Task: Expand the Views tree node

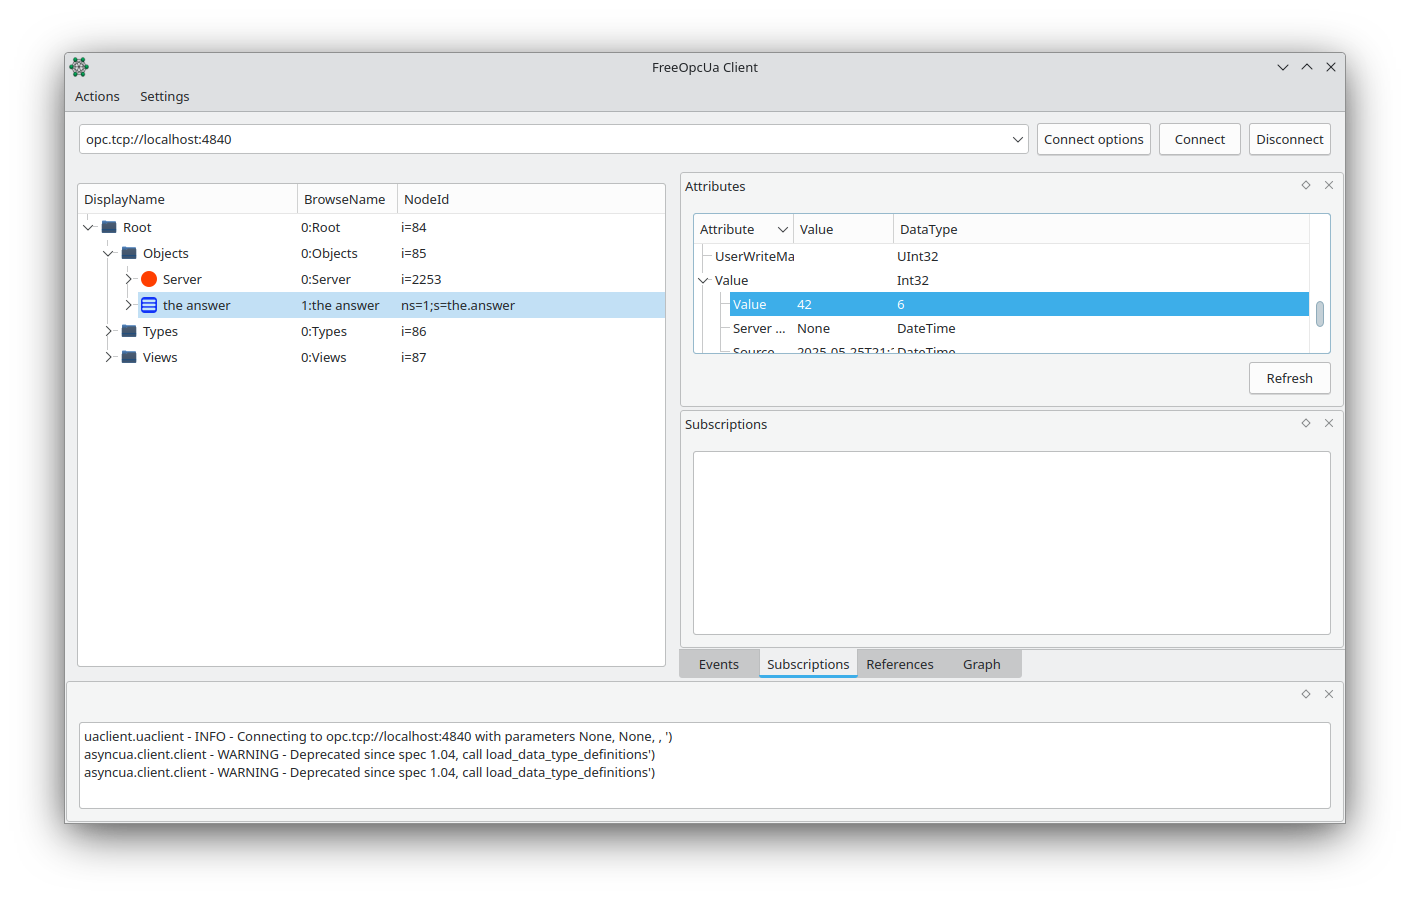Action: click(108, 357)
